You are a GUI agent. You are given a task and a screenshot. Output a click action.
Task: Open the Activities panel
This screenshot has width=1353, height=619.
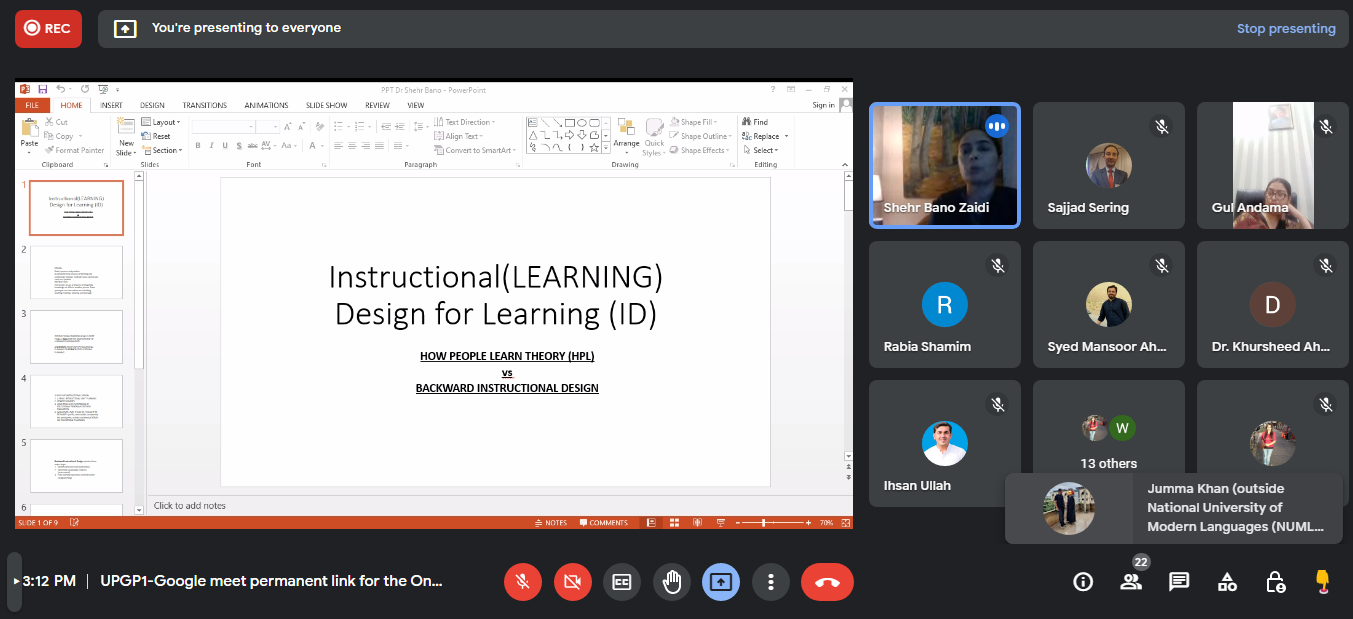tap(1227, 582)
